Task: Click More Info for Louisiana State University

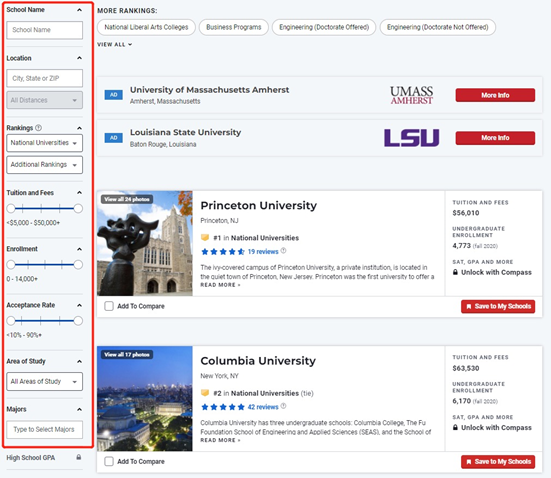Action: pyautogui.click(x=495, y=138)
